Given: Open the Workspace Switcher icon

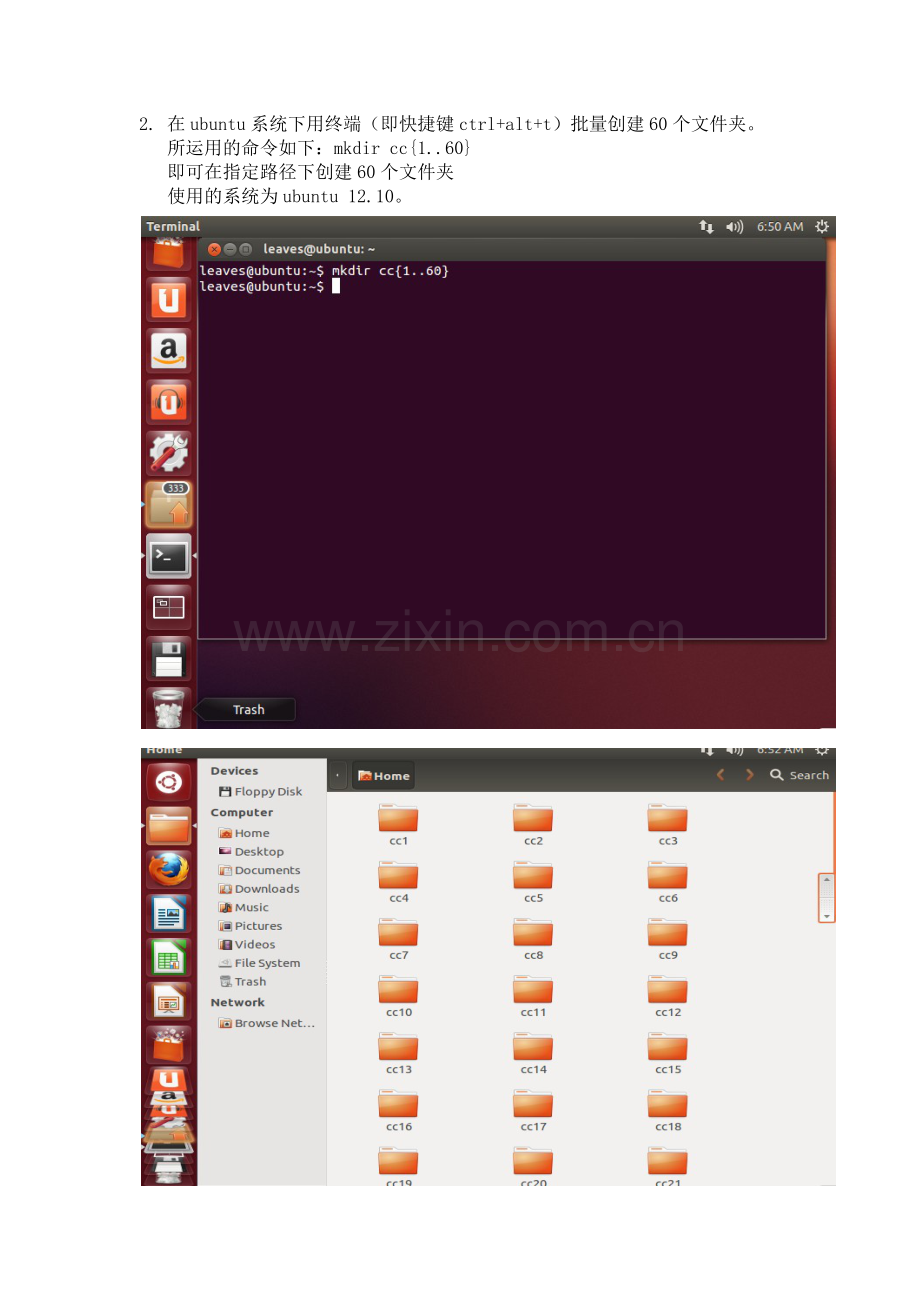Looking at the screenshot, I should coord(168,607).
